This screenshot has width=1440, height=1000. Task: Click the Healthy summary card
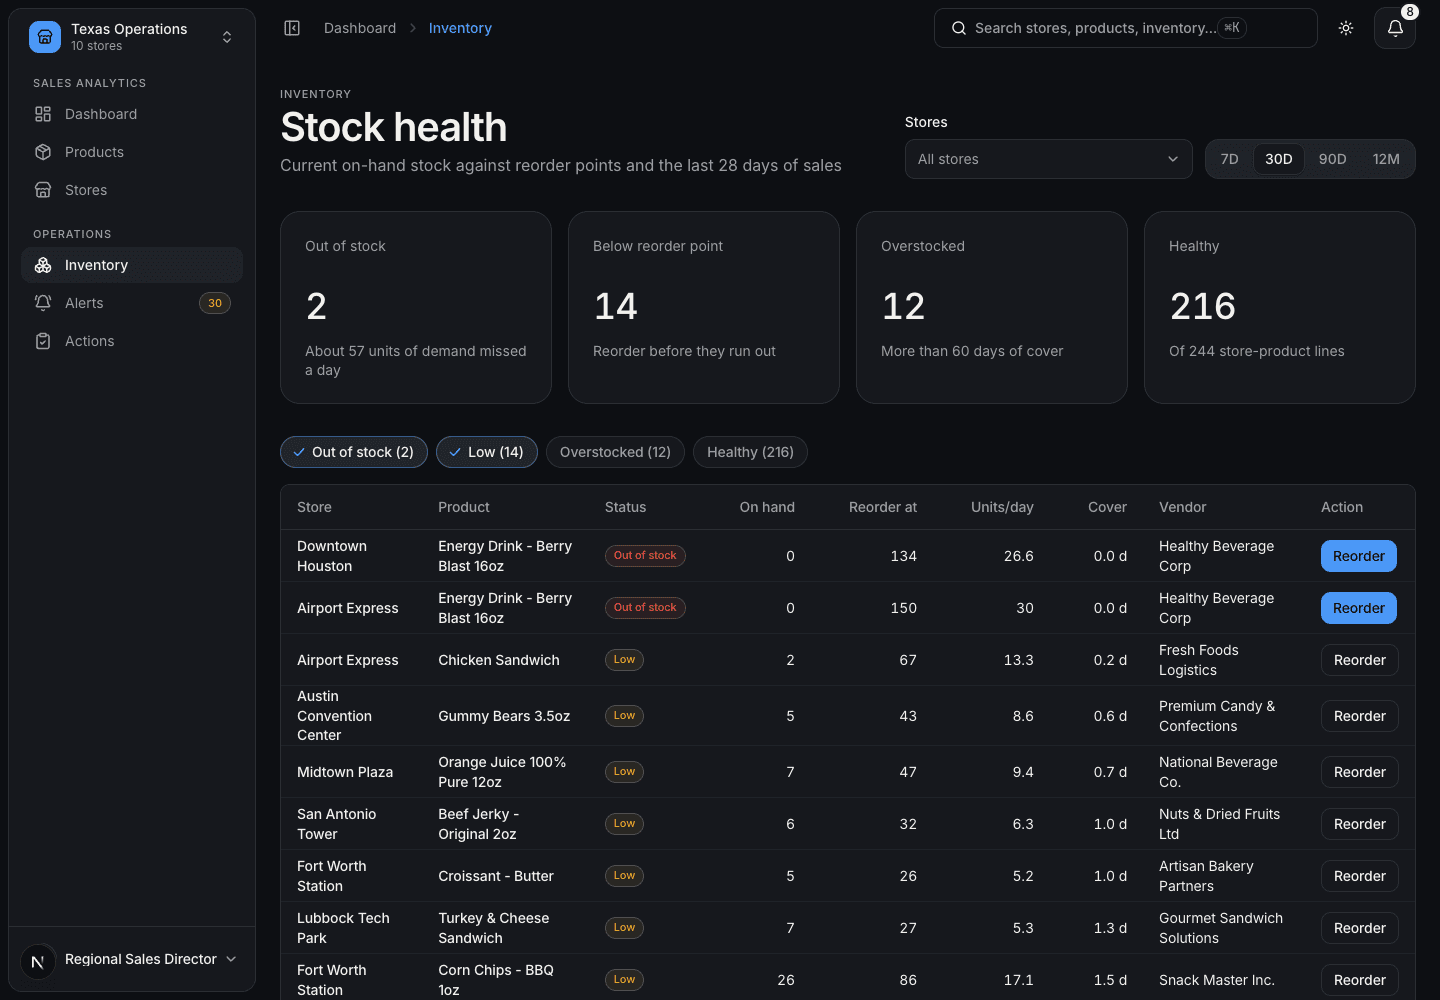click(1280, 307)
